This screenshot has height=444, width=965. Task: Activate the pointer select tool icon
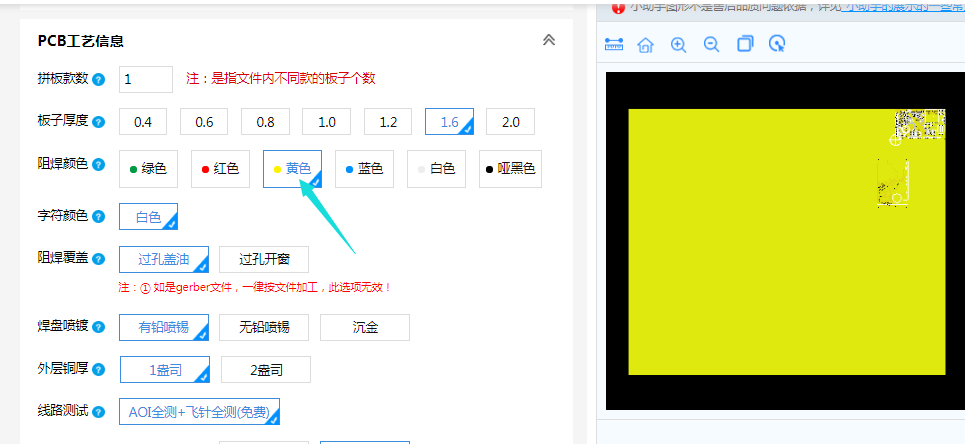click(777, 44)
